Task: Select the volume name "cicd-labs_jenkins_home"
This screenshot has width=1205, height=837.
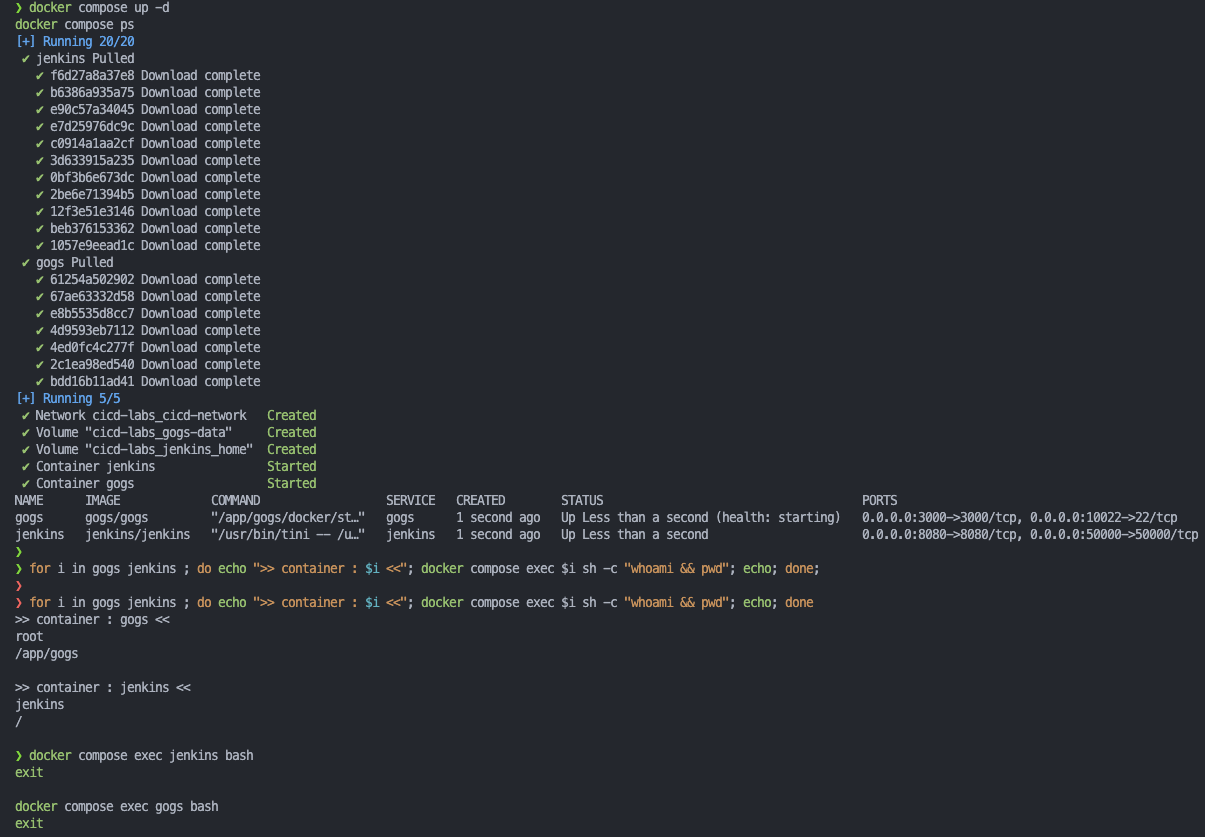Action: pyautogui.click(x=169, y=449)
